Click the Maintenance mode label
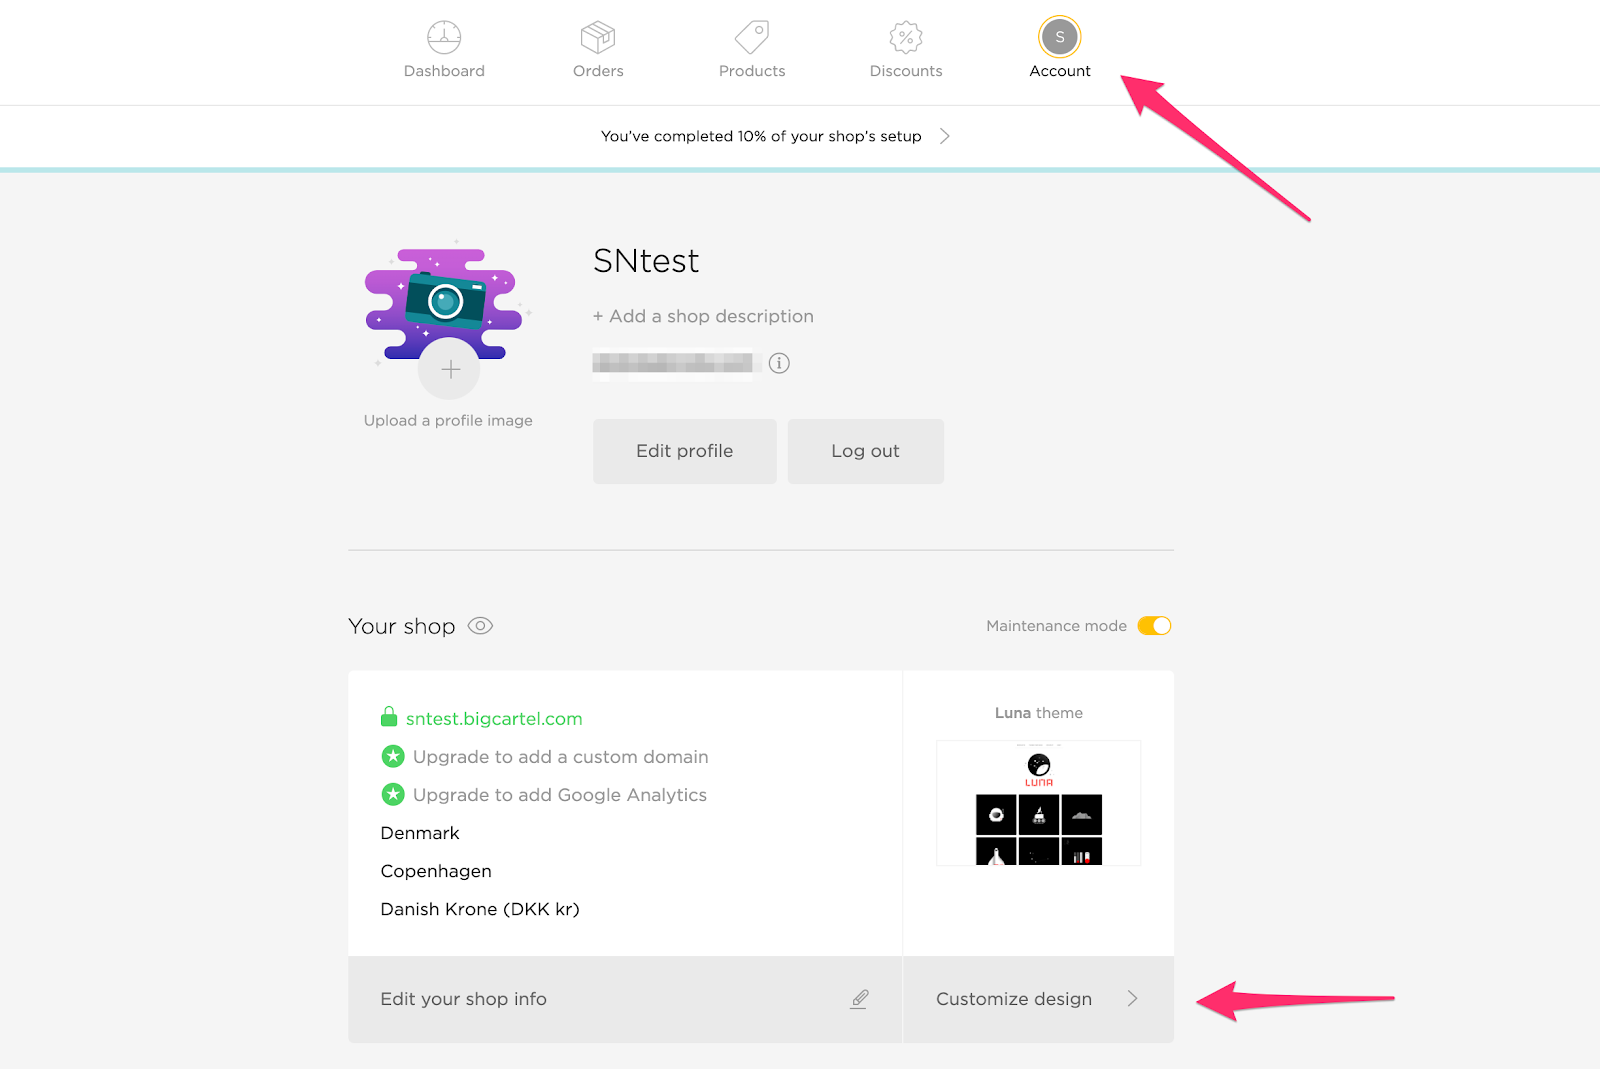Screen dimensions: 1600x1069 pyautogui.click(x=1056, y=626)
